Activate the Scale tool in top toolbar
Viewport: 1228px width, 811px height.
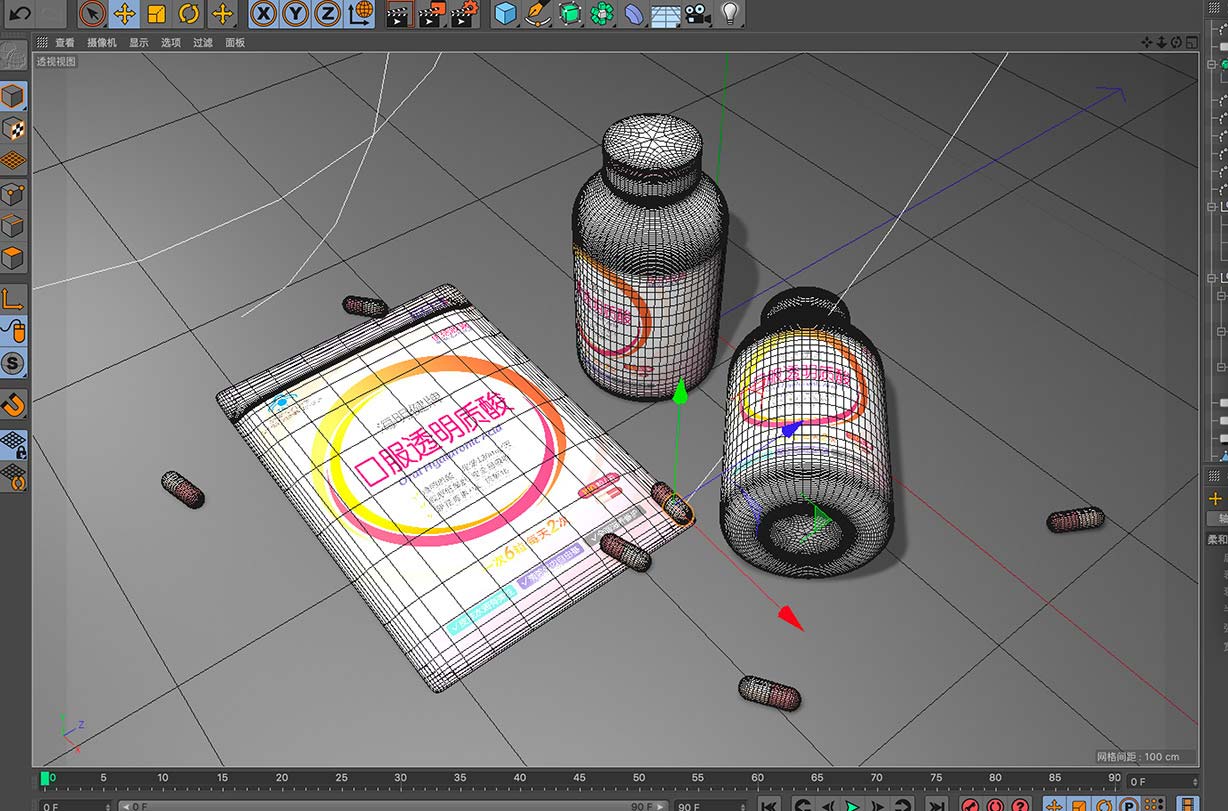point(156,13)
